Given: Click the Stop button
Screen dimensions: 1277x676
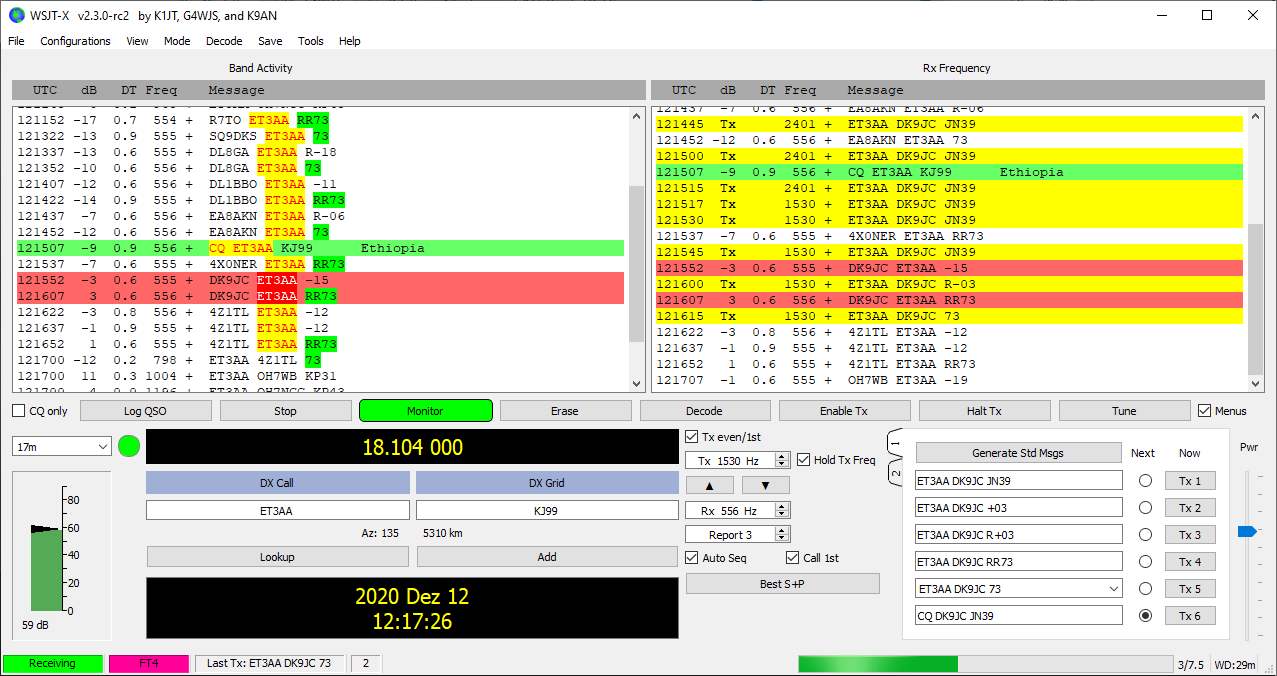Looking at the screenshot, I should click(285, 411).
